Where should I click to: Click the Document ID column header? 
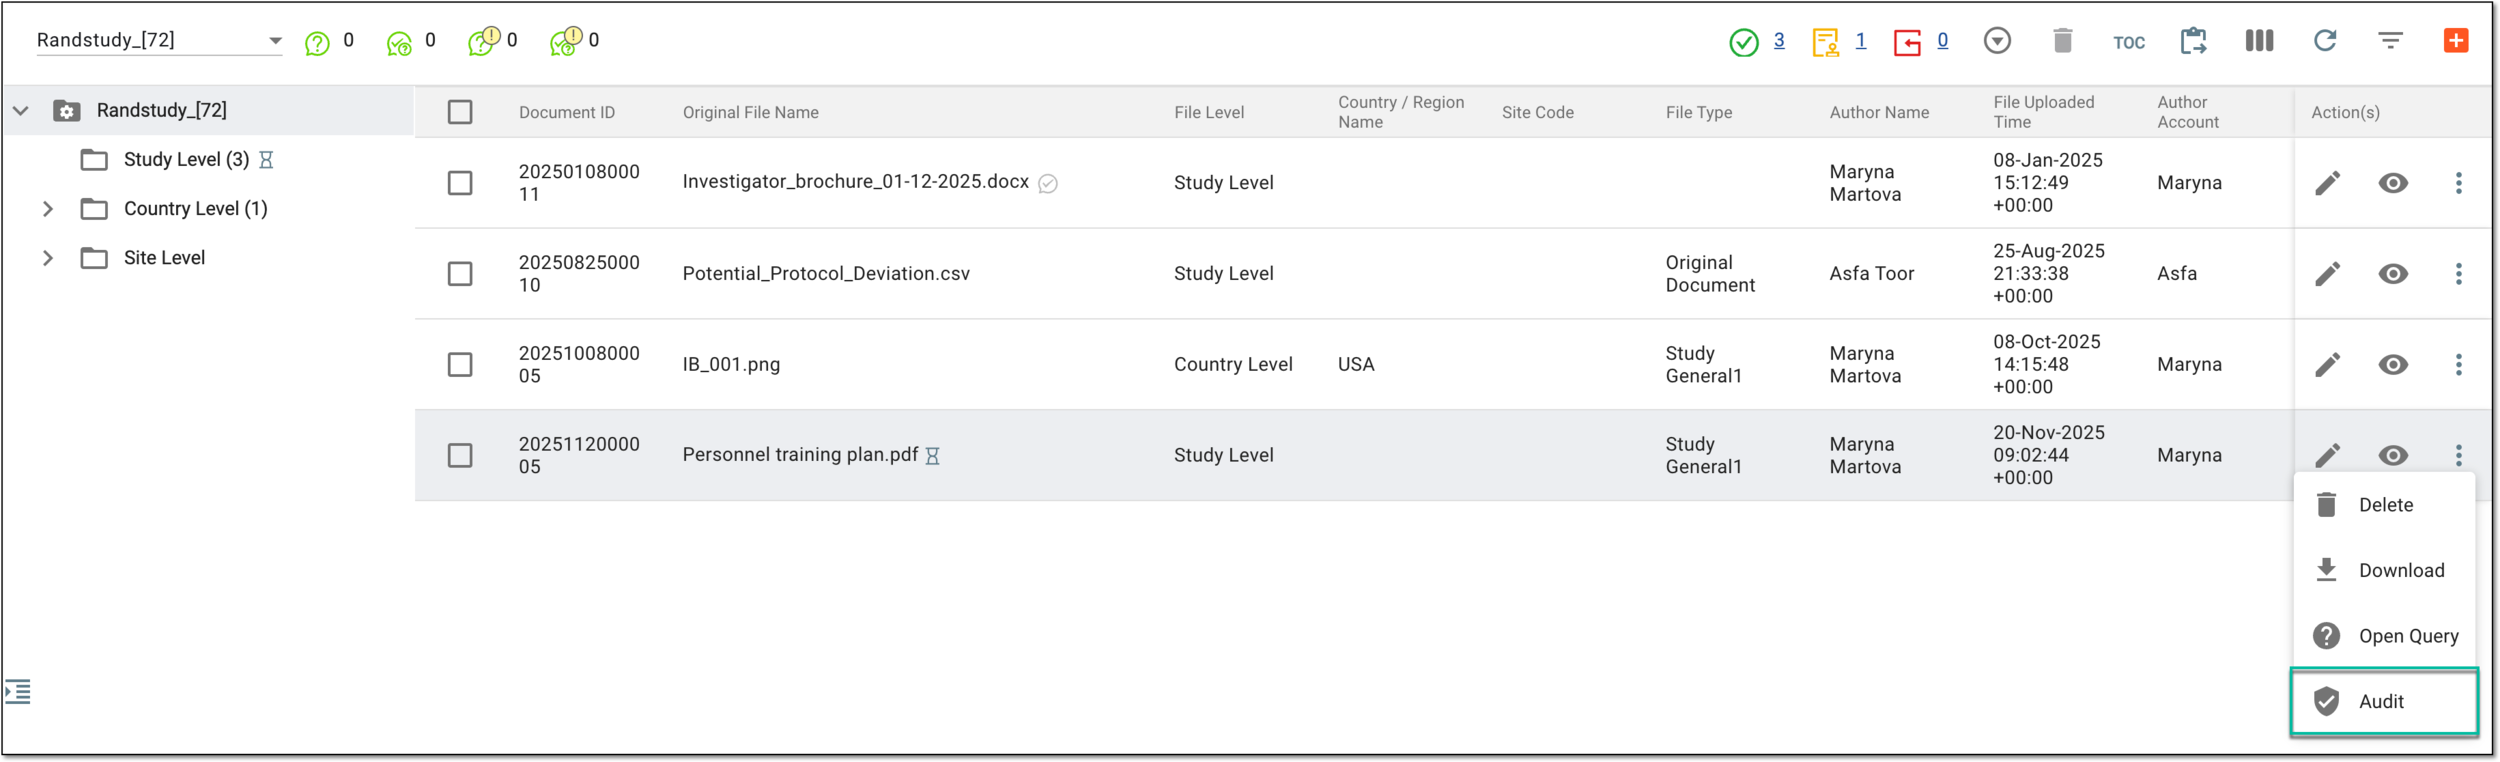[x=567, y=112]
